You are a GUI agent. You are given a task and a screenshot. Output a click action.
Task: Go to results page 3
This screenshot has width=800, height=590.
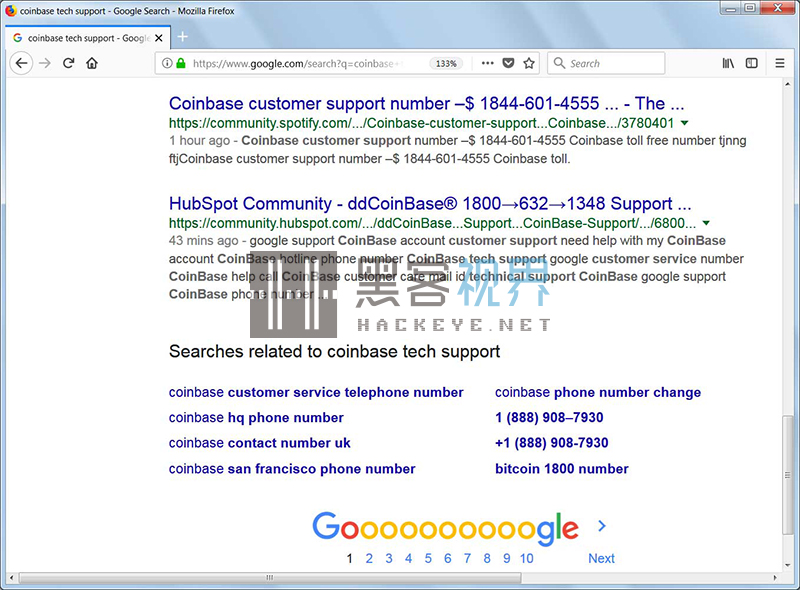pos(389,558)
